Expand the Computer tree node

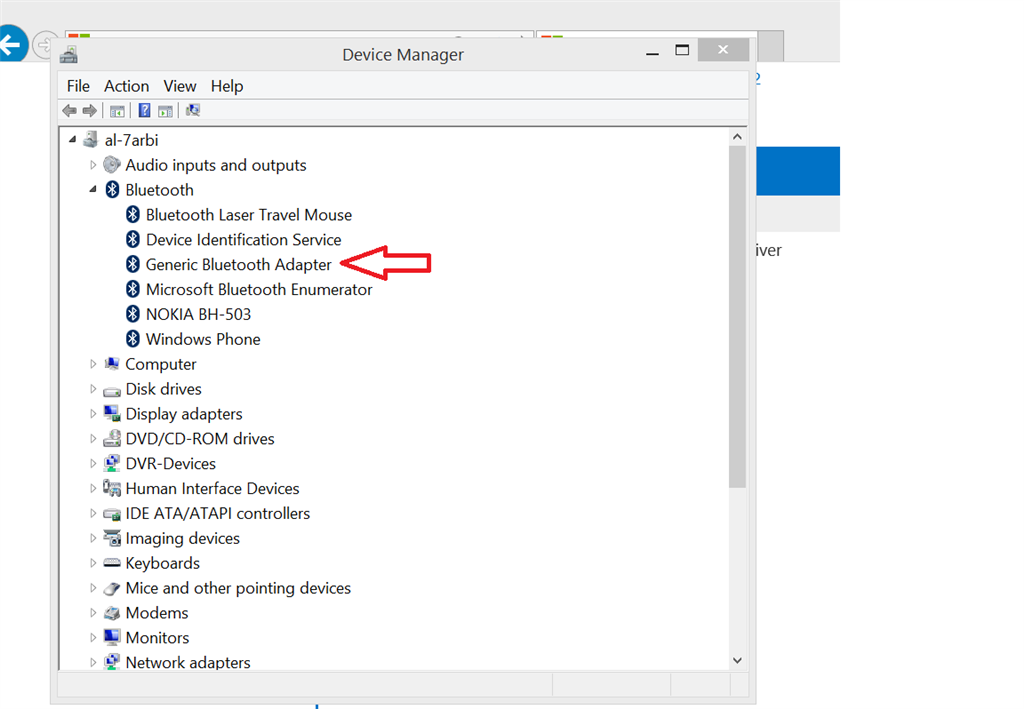pos(93,364)
